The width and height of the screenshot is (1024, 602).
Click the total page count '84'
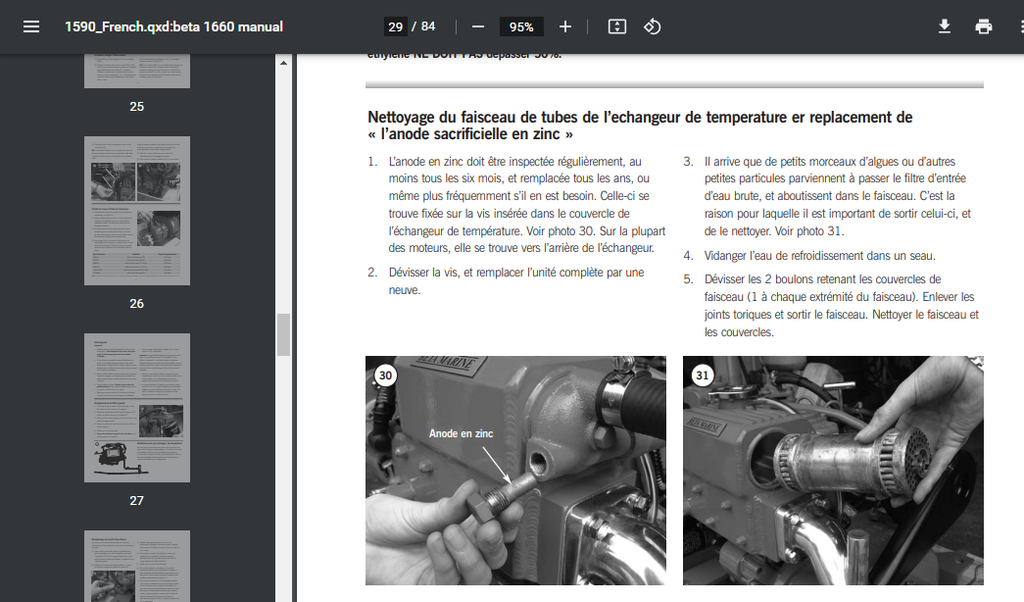(x=428, y=27)
